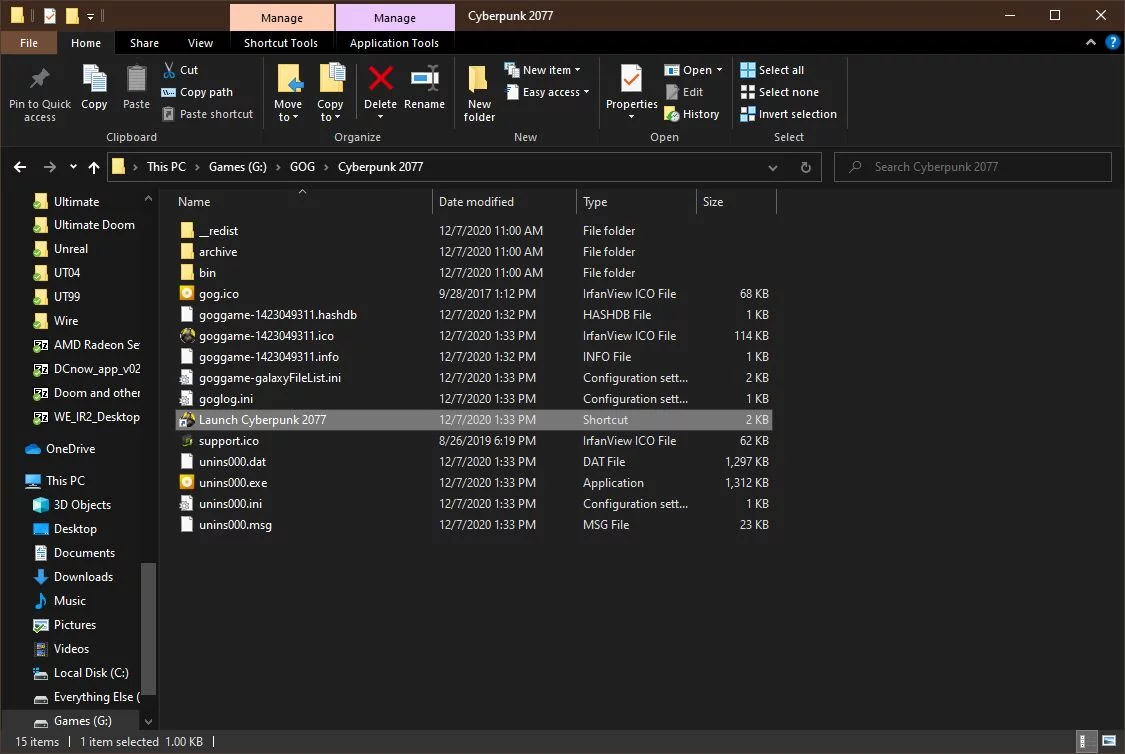Viewport: 1125px width, 754px height.
Task: Click Invert selection
Action: [x=788, y=114]
